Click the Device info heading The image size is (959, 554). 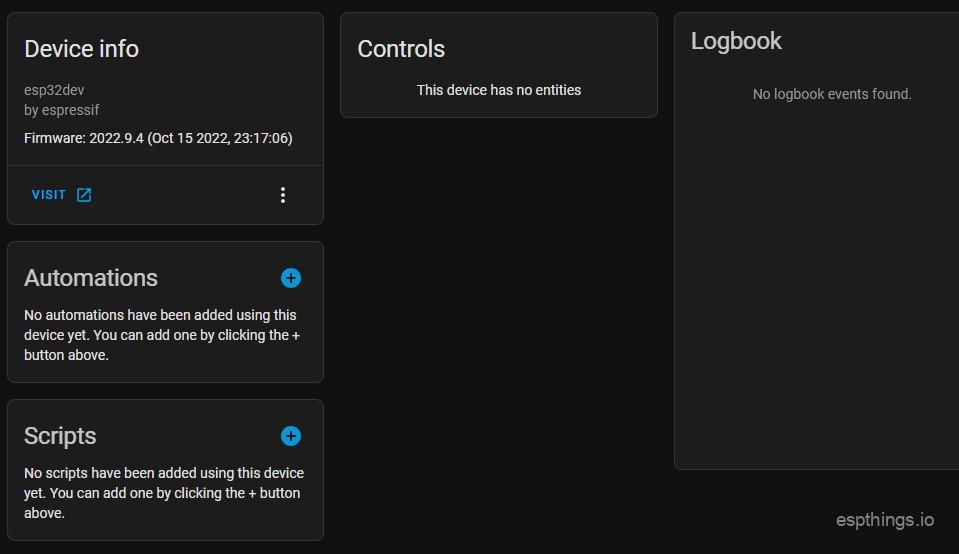[81, 49]
